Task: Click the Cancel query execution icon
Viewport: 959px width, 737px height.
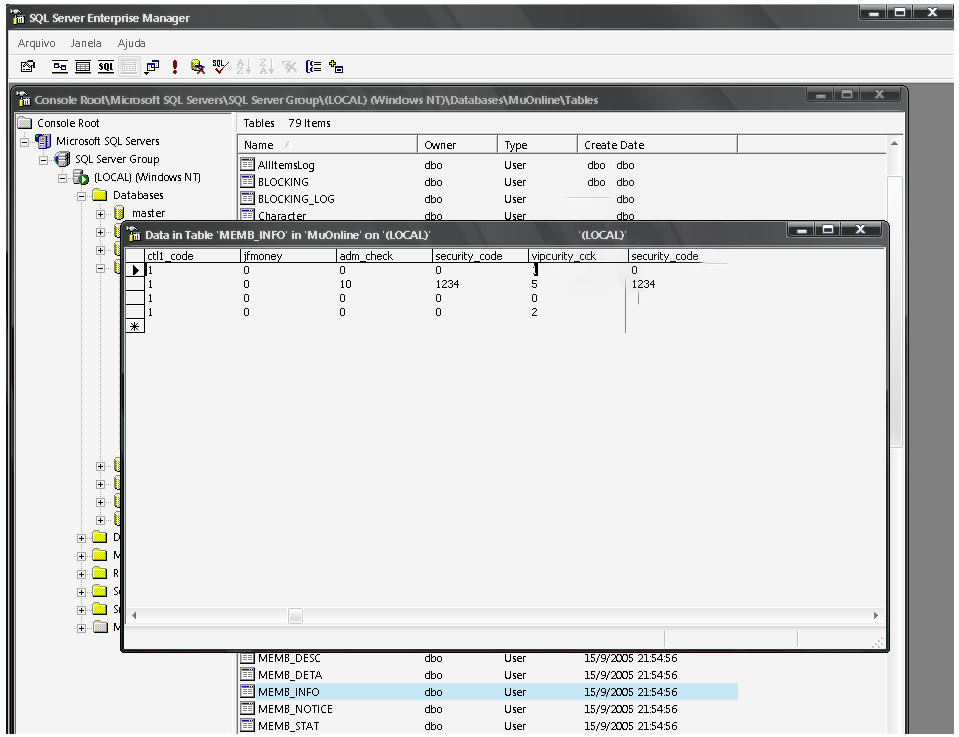Action: pyautogui.click(x=198, y=67)
